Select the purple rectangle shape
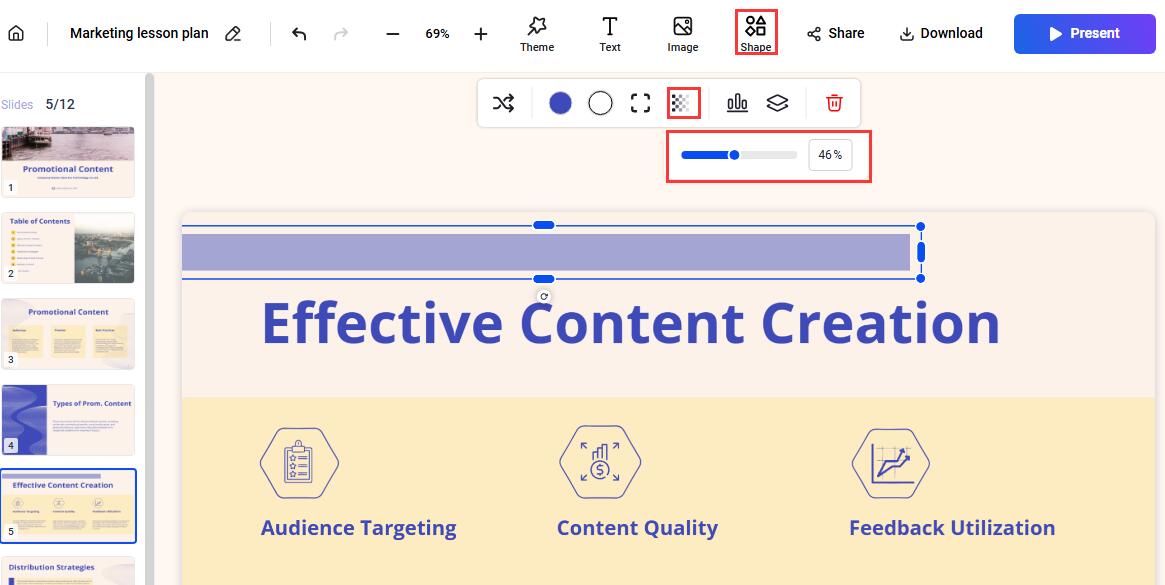This screenshot has width=1165, height=585. [546, 252]
